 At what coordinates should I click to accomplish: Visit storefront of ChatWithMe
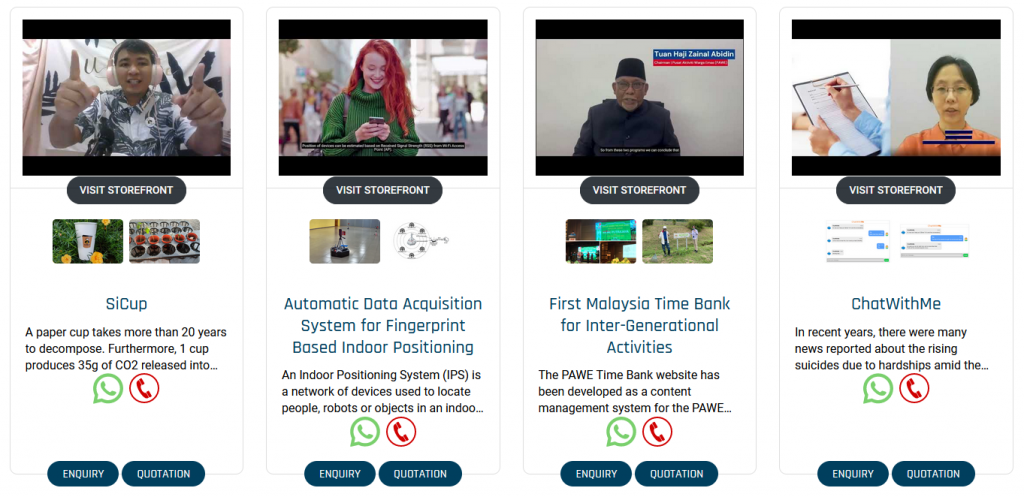tap(896, 190)
